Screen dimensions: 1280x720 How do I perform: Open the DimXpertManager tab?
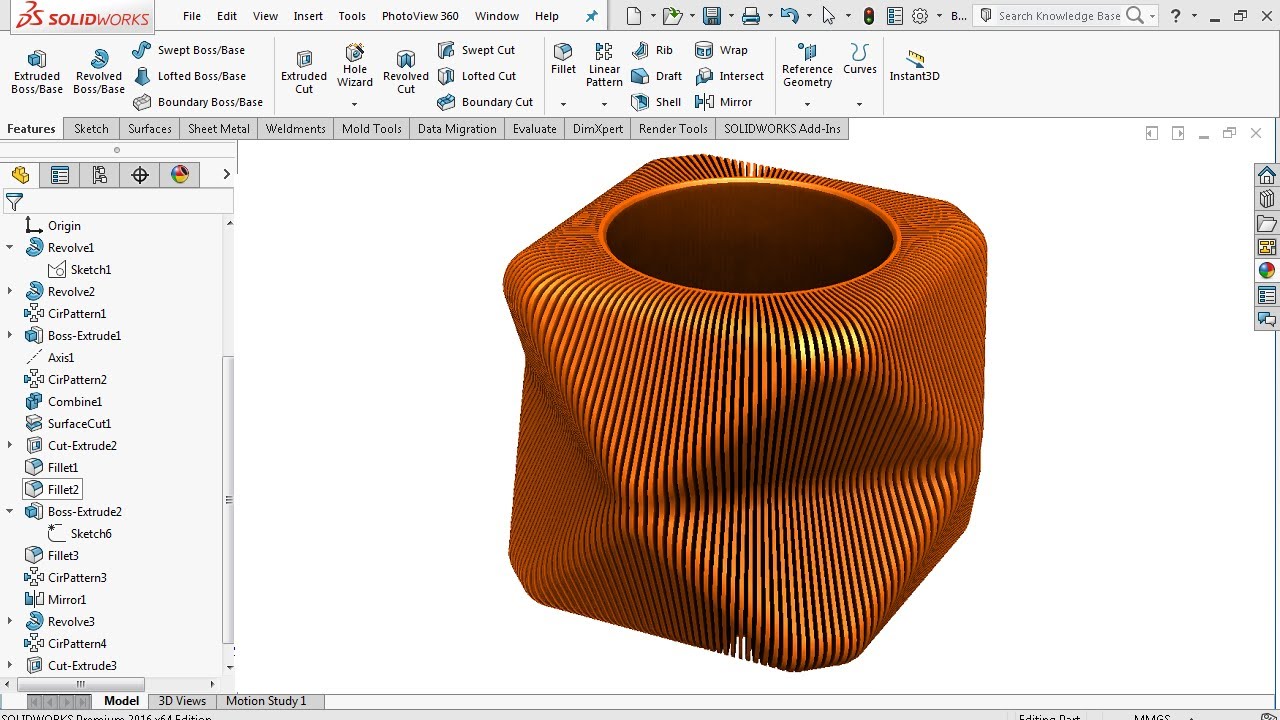[140, 175]
